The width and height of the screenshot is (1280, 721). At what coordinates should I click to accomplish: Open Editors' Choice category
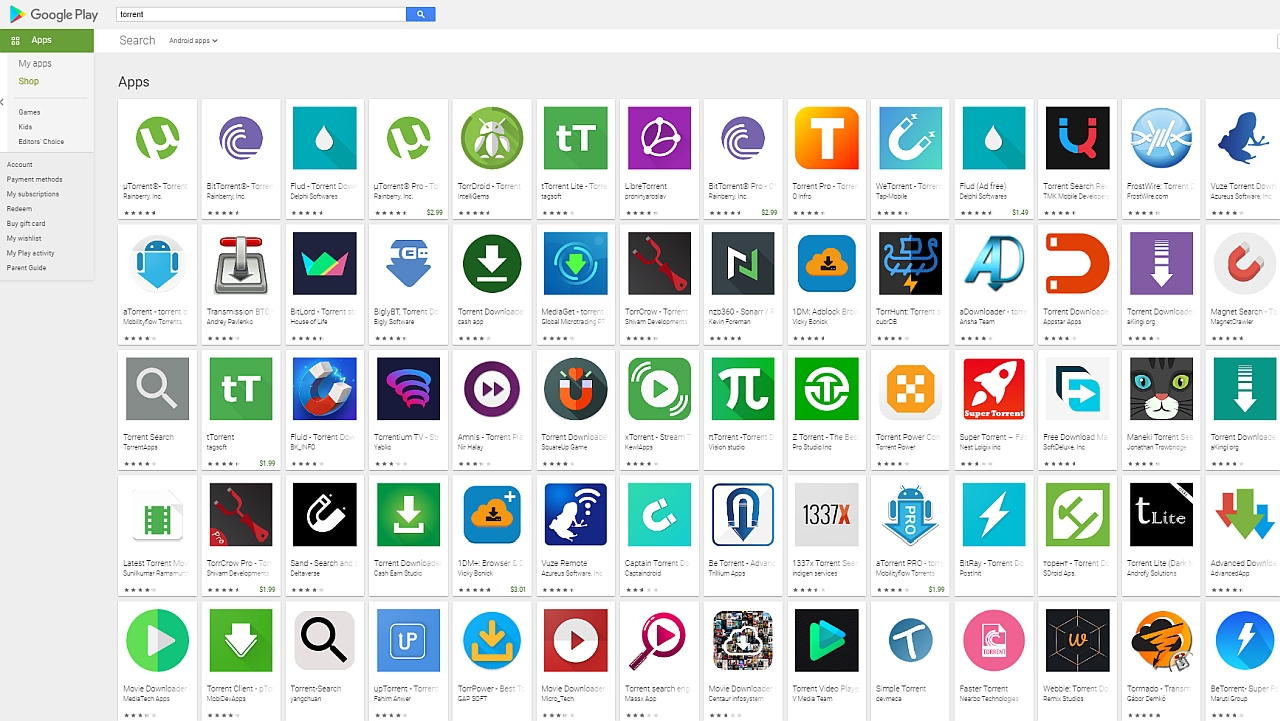(x=41, y=142)
